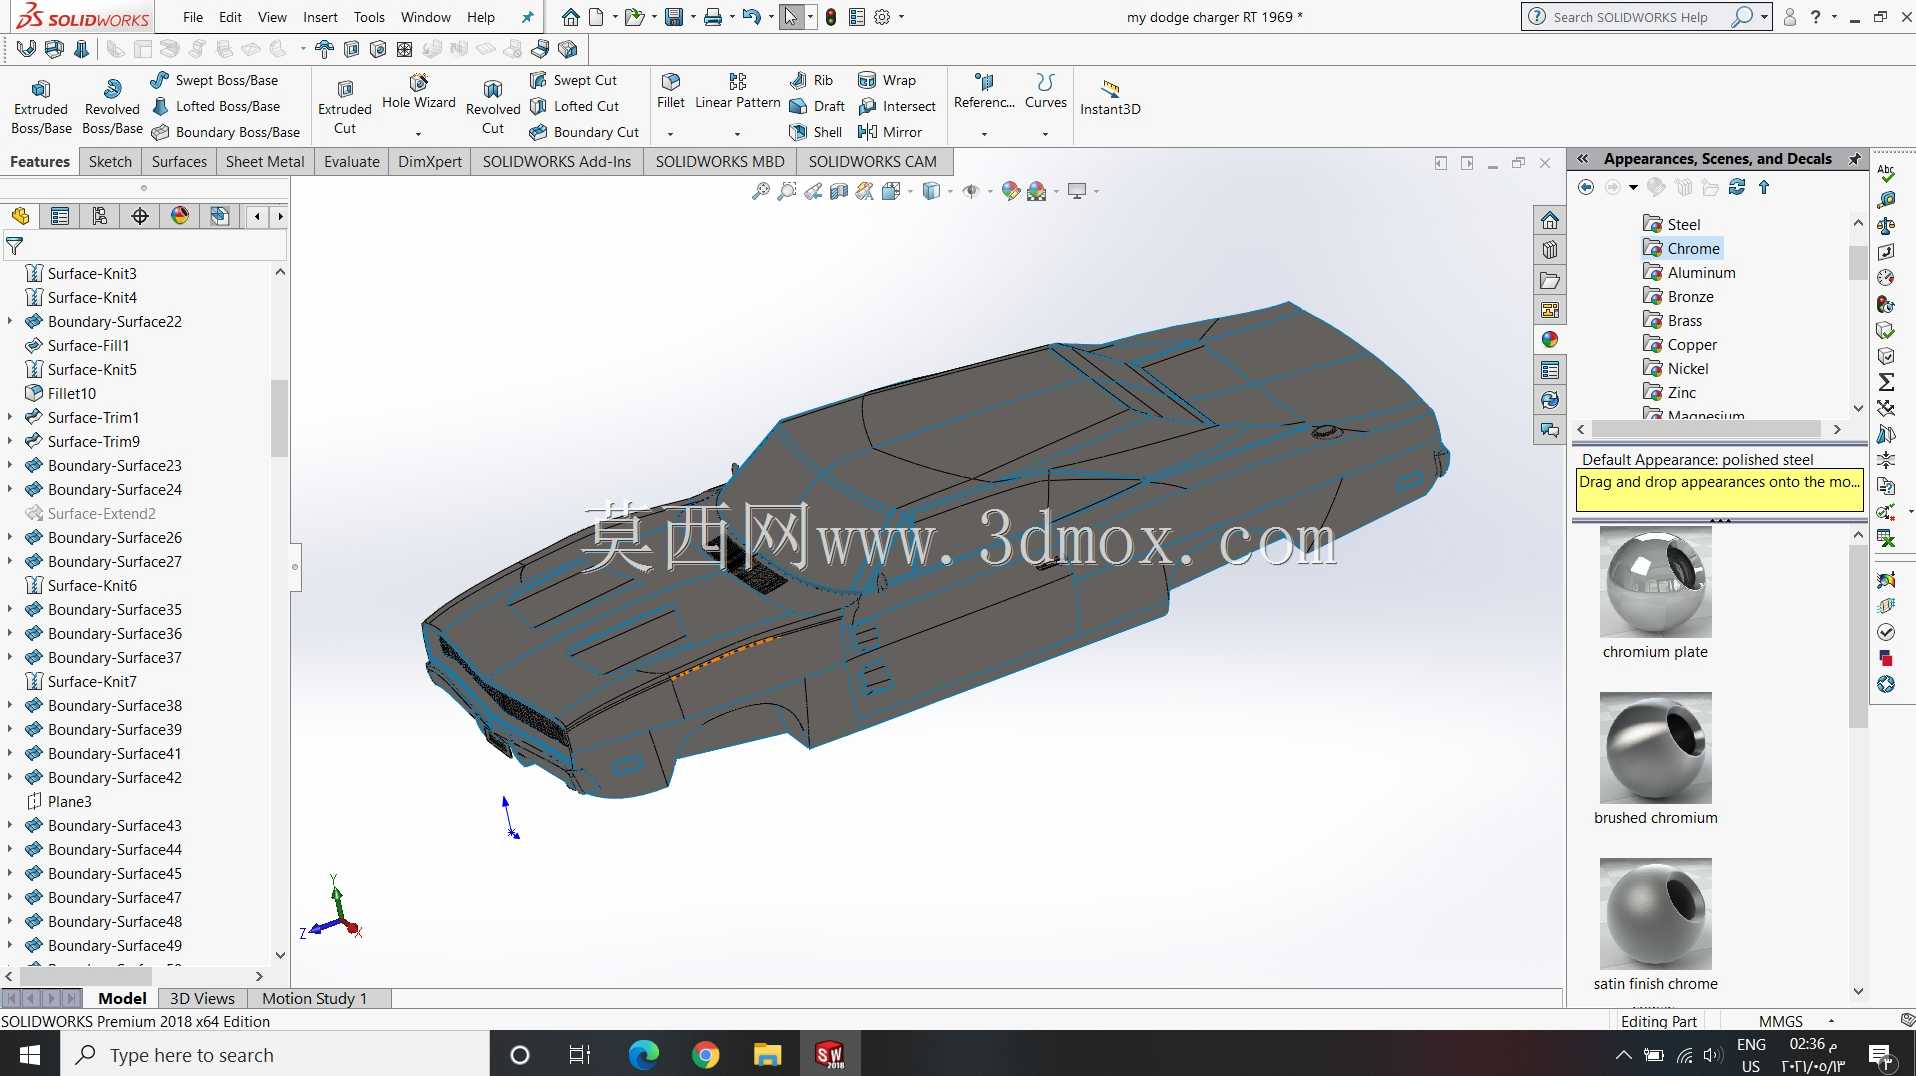Select Surface-Knit3 in feature tree

pyautogui.click(x=81, y=273)
